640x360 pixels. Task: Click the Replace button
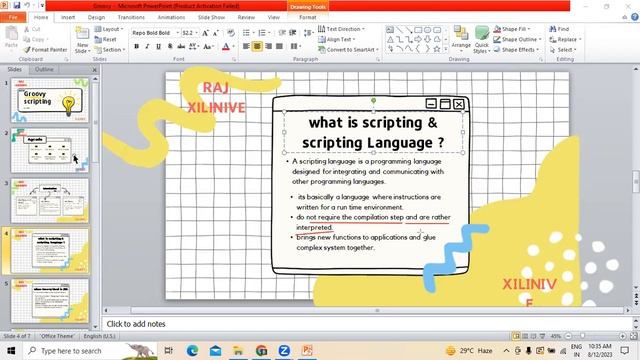565,39
